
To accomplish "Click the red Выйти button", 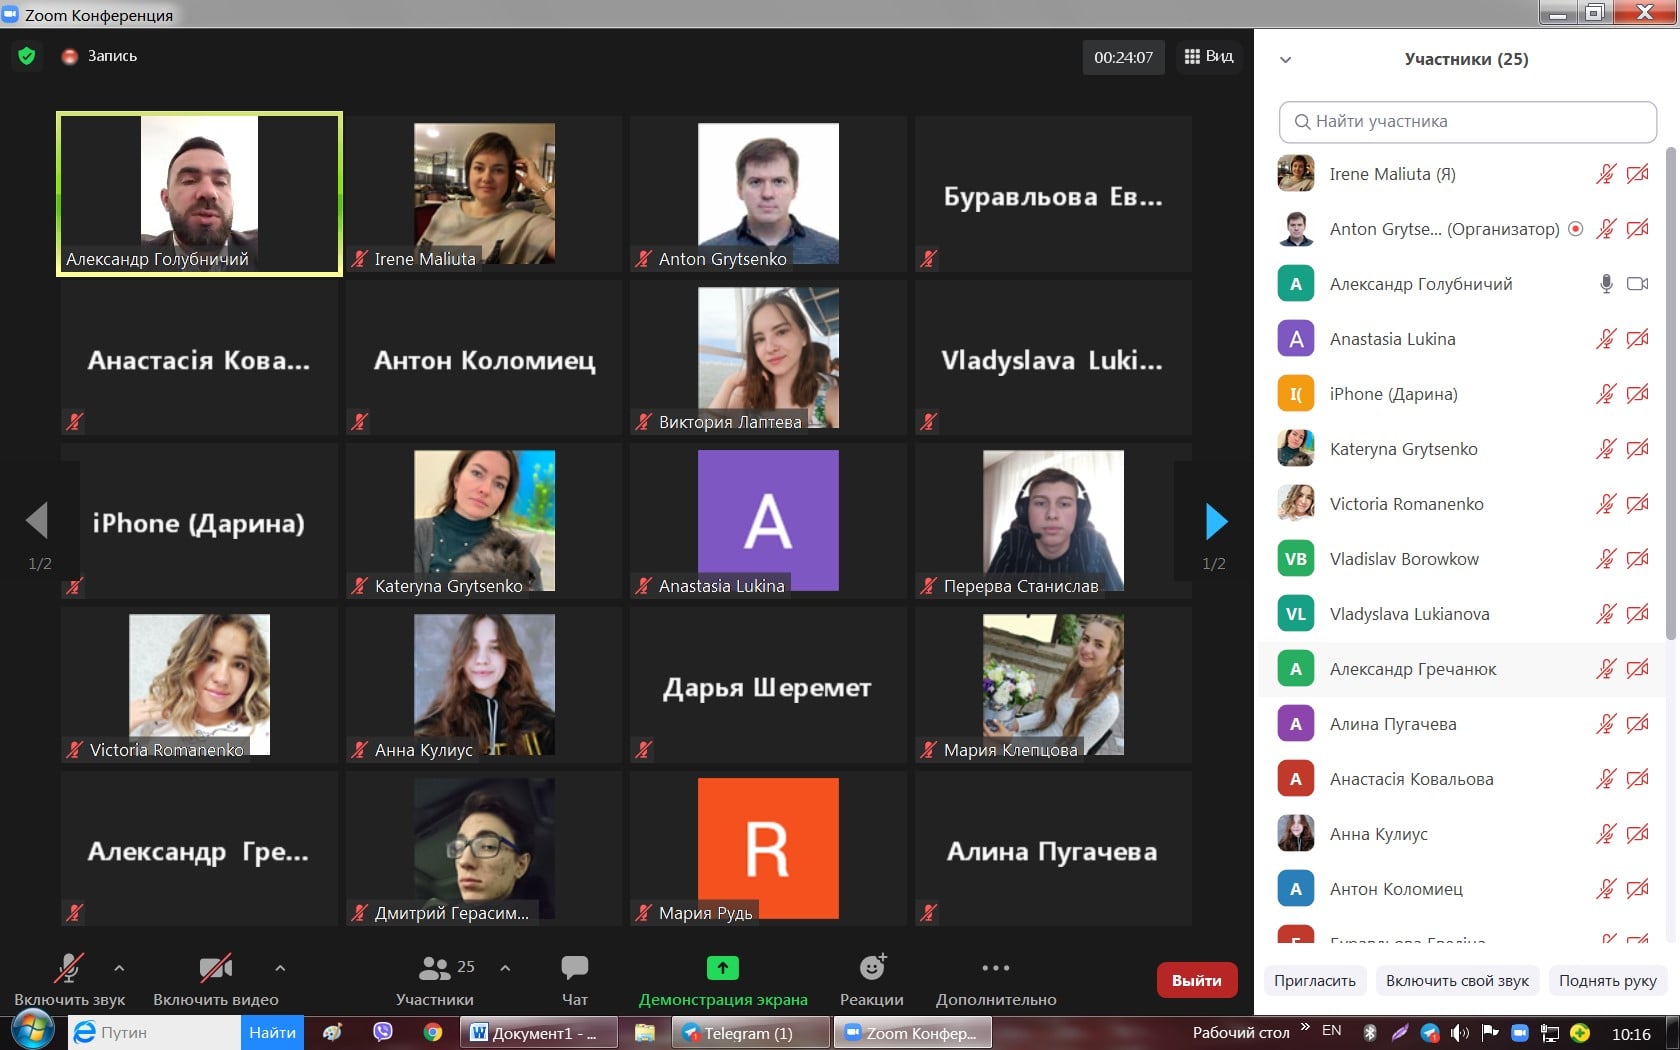I will [1197, 980].
